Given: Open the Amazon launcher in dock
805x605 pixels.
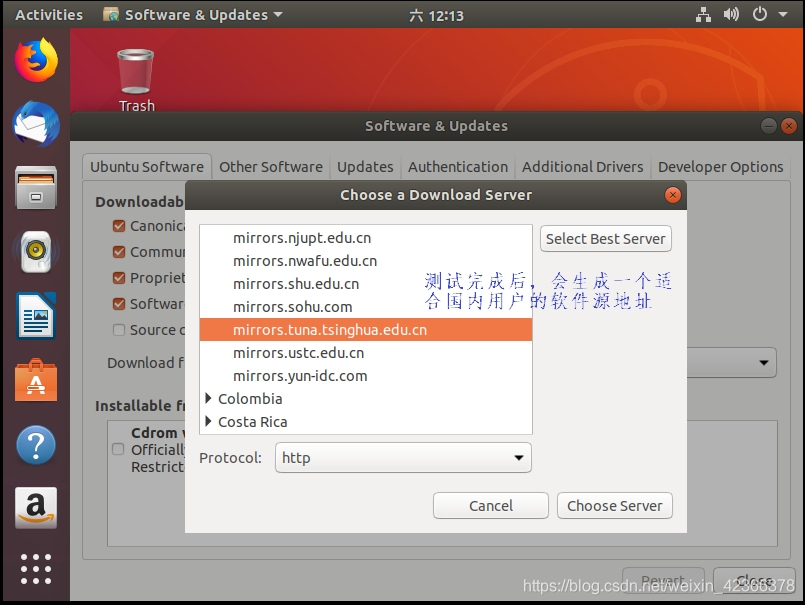Looking at the screenshot, I should pyautogui.click(x=36, y=508).
